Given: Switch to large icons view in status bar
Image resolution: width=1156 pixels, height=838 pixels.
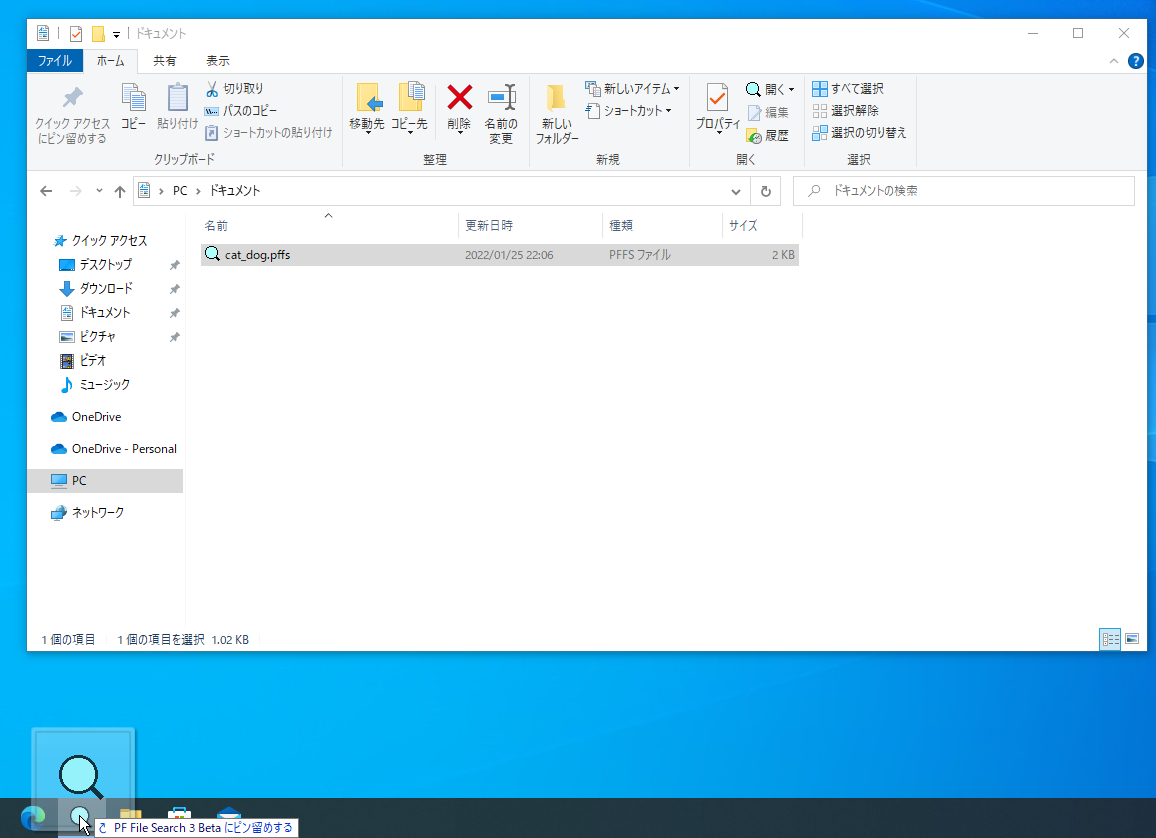Looking at the screenshot, I should click(x=1132, y=639).
